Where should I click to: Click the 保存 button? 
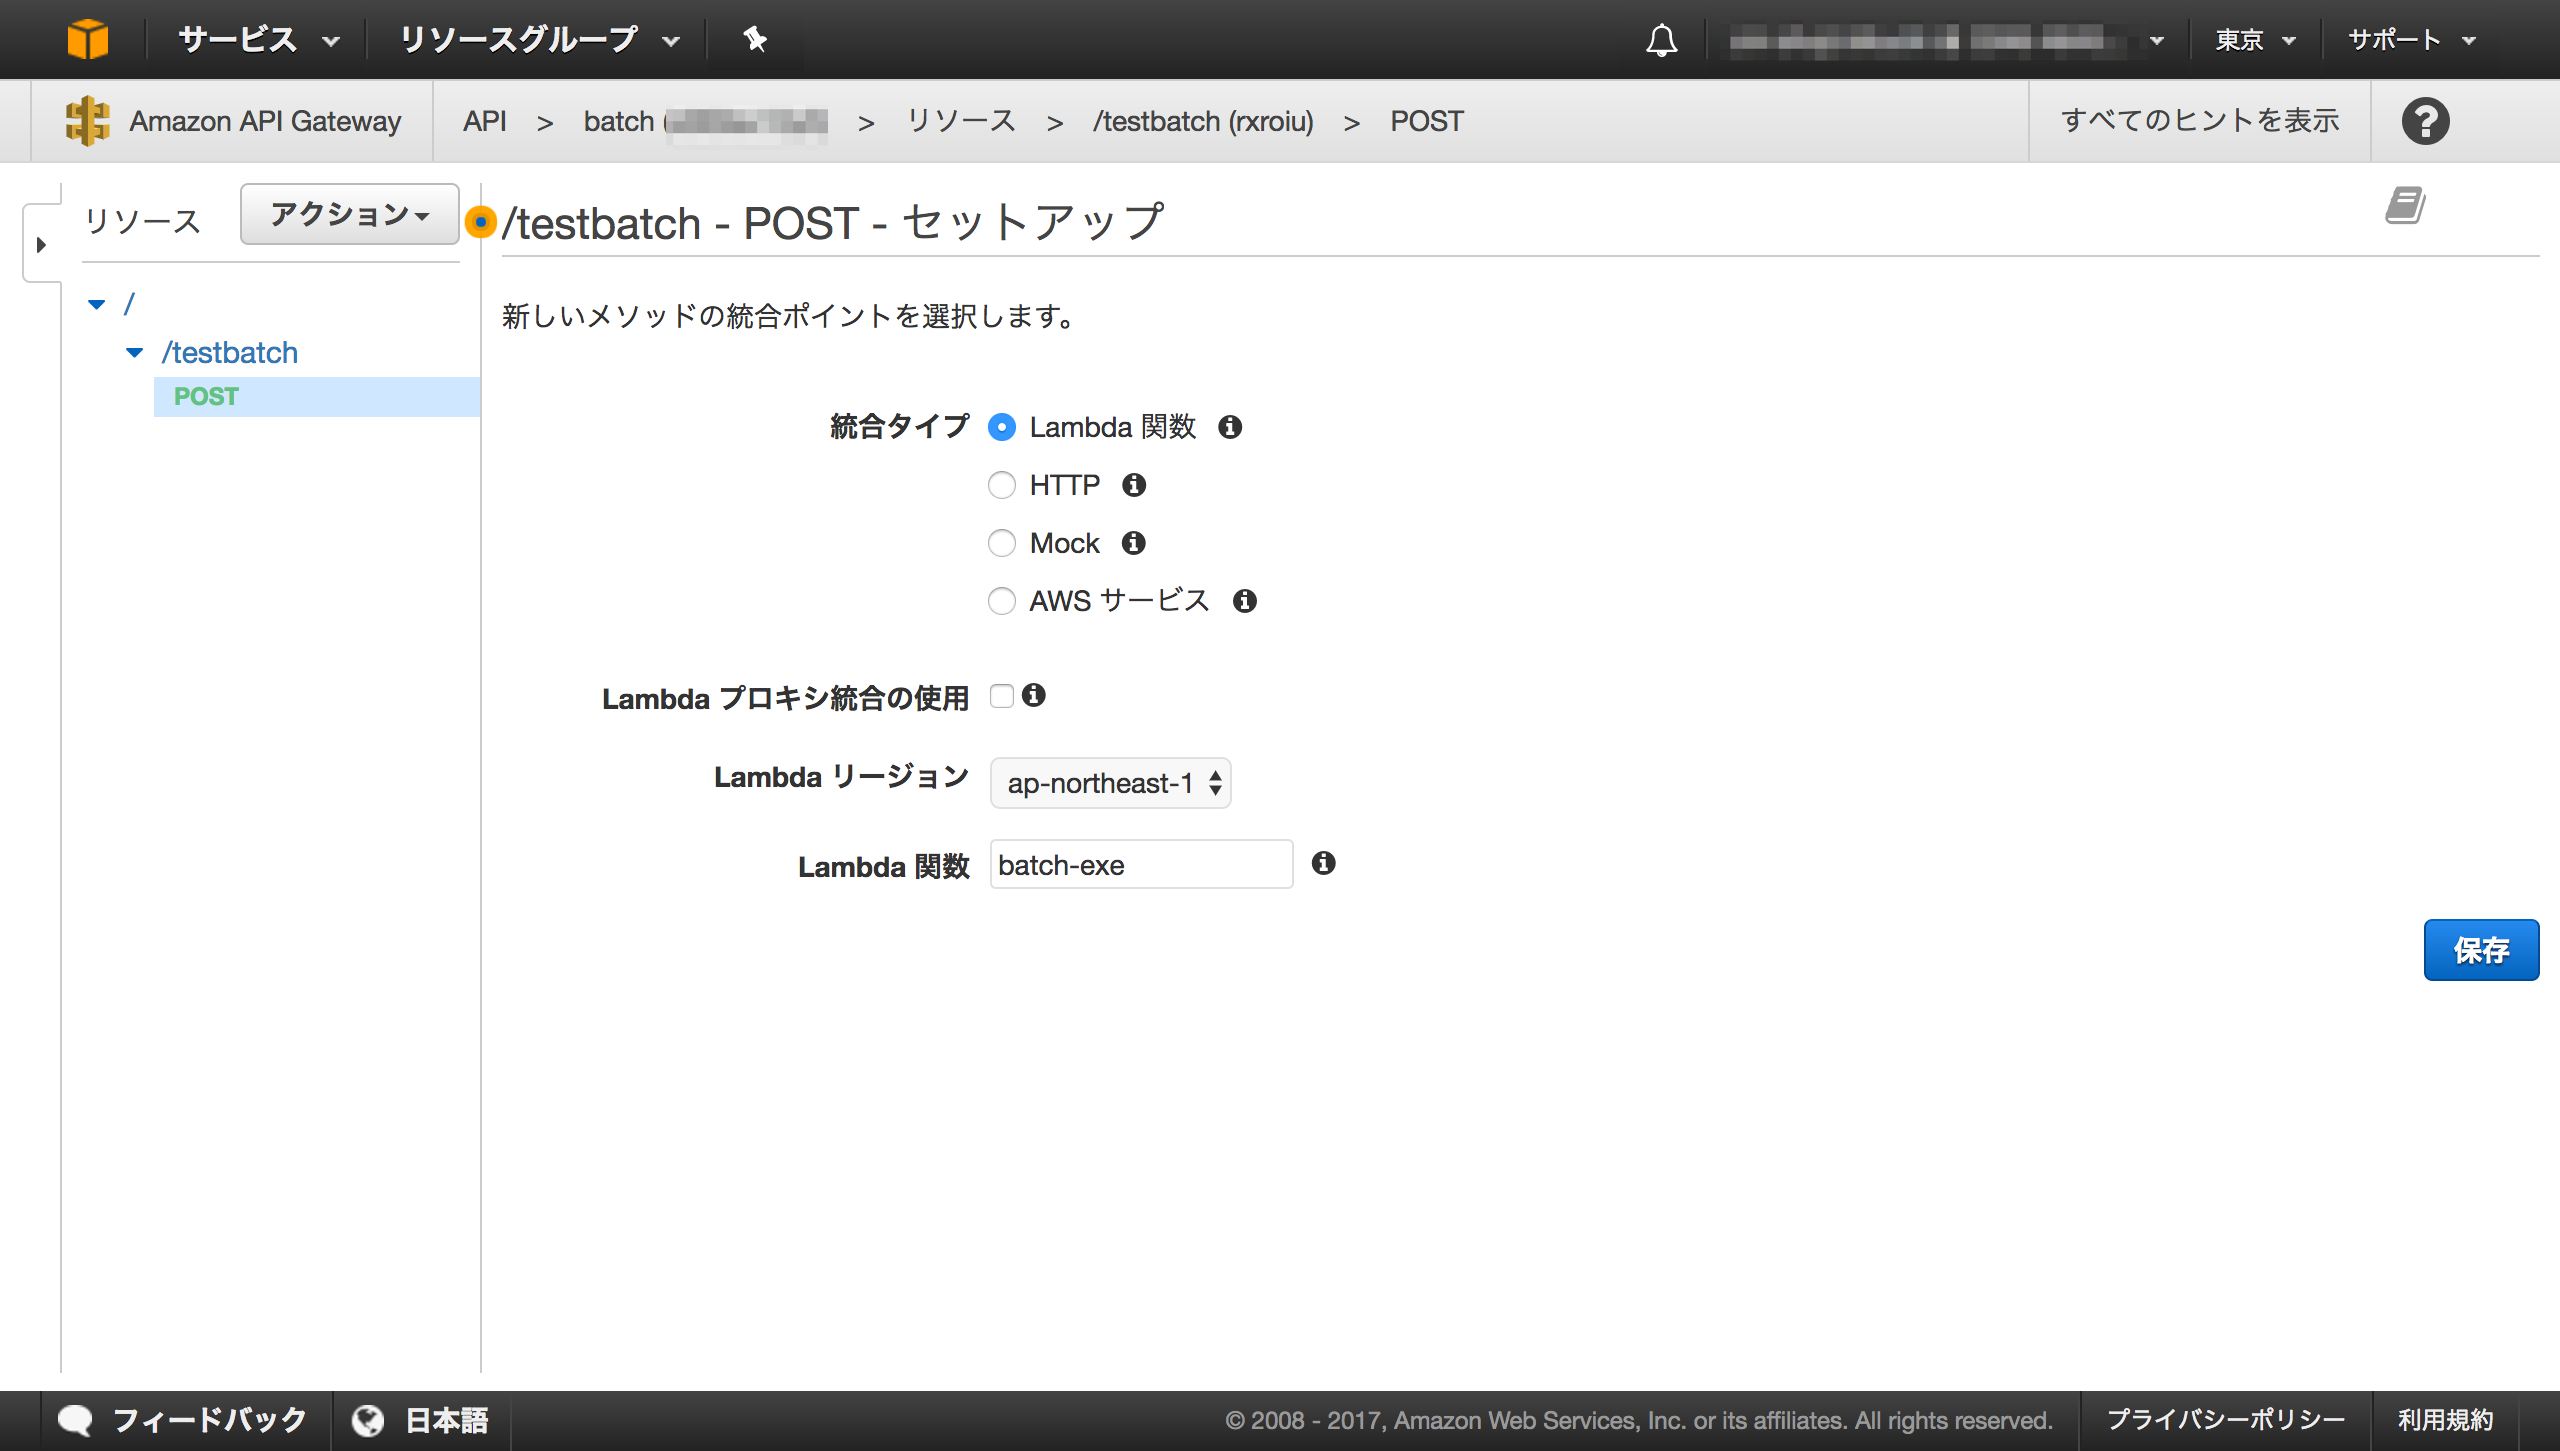click(2482, 949)
